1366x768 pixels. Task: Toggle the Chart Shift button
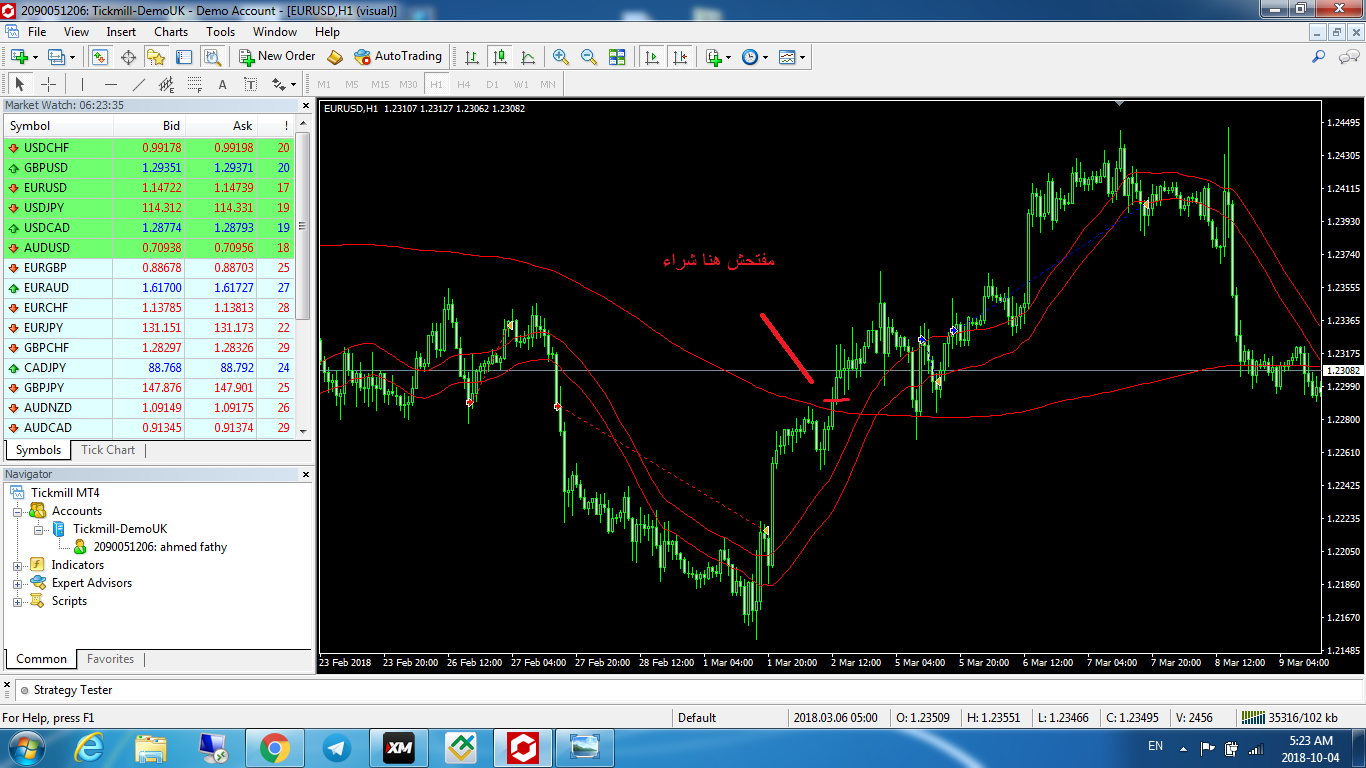pyautogui.click(x=680, y=57)
